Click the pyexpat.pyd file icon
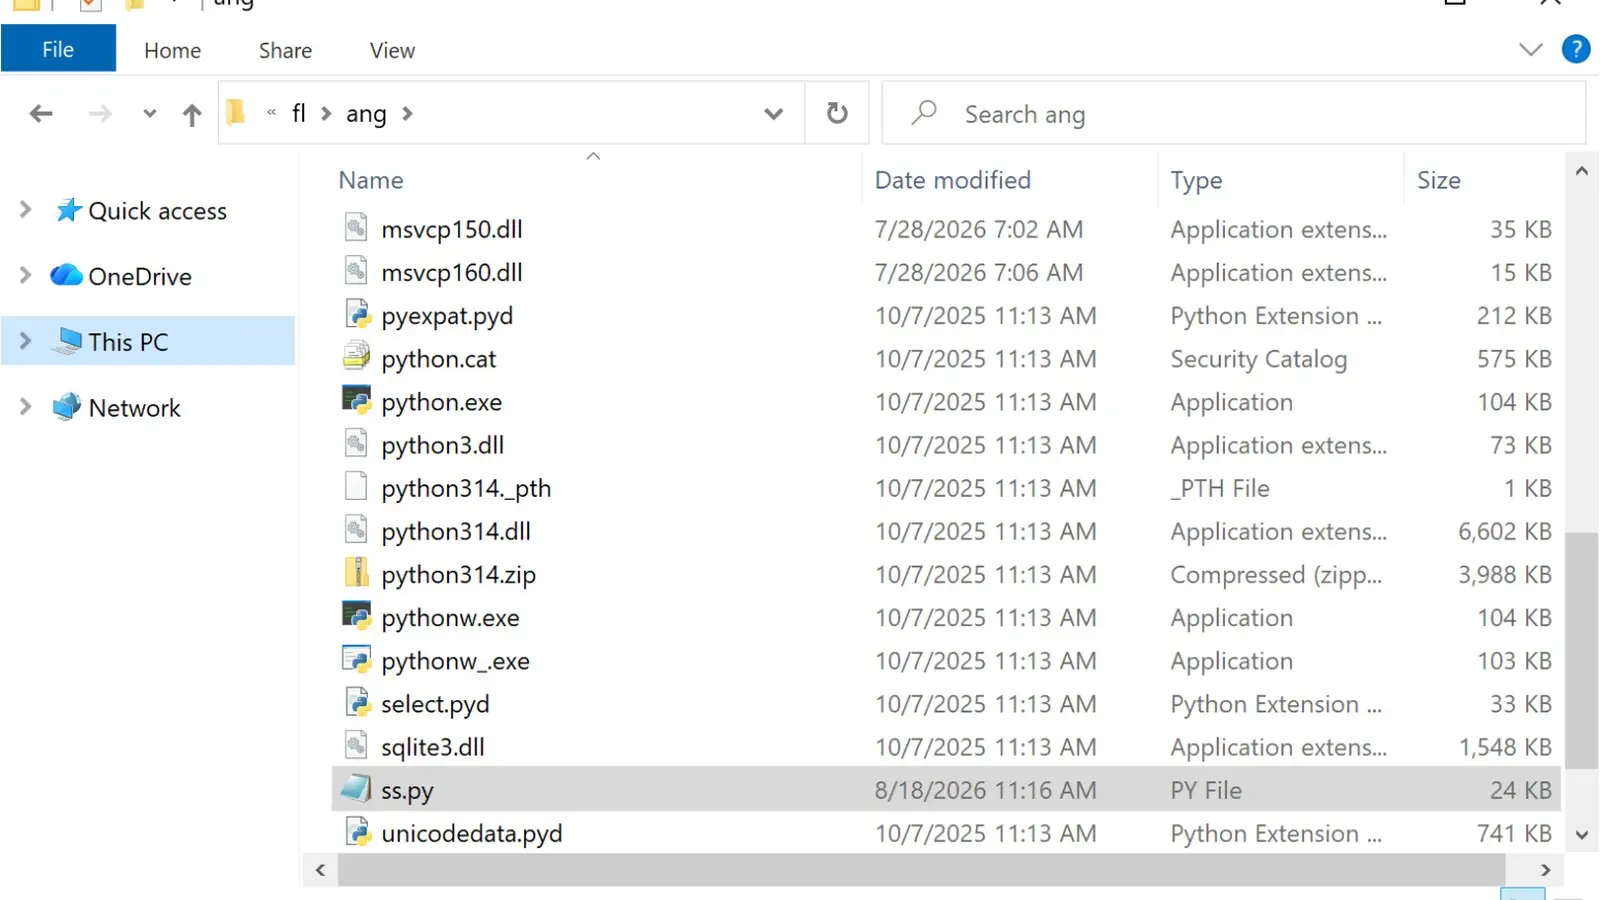This screenshot has height=900, width=1600. point(356,314)
